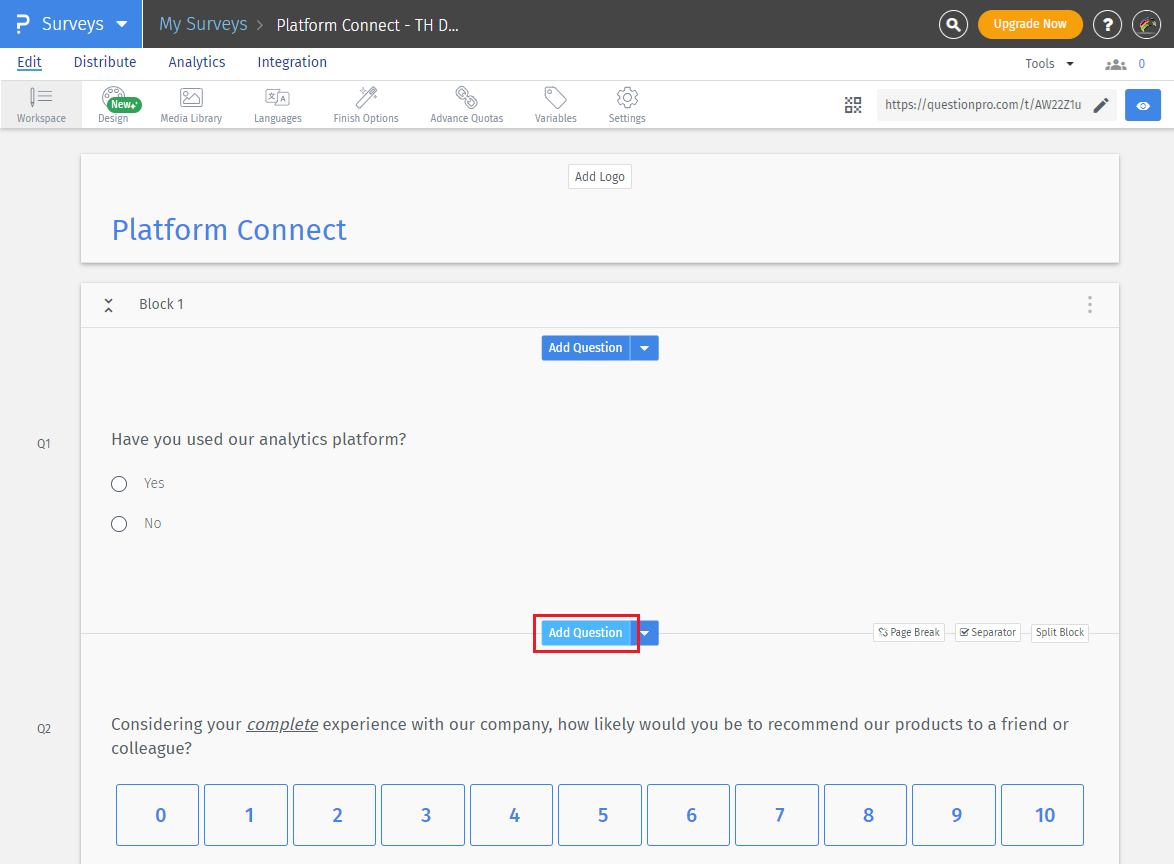Select rating 7 on the NPS scale

point(780,815)
